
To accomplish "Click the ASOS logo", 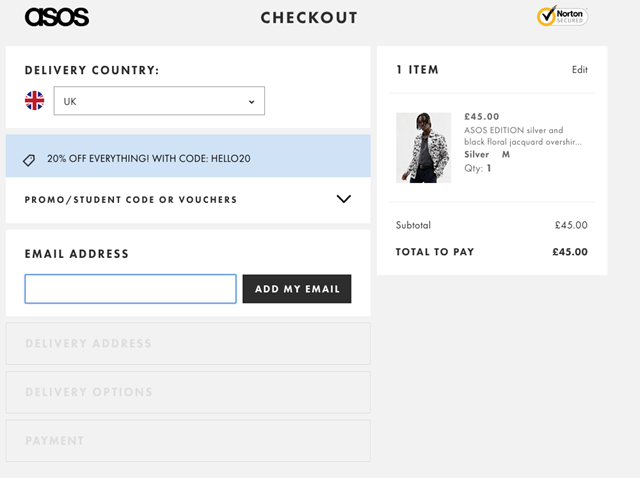I will 56,17.
